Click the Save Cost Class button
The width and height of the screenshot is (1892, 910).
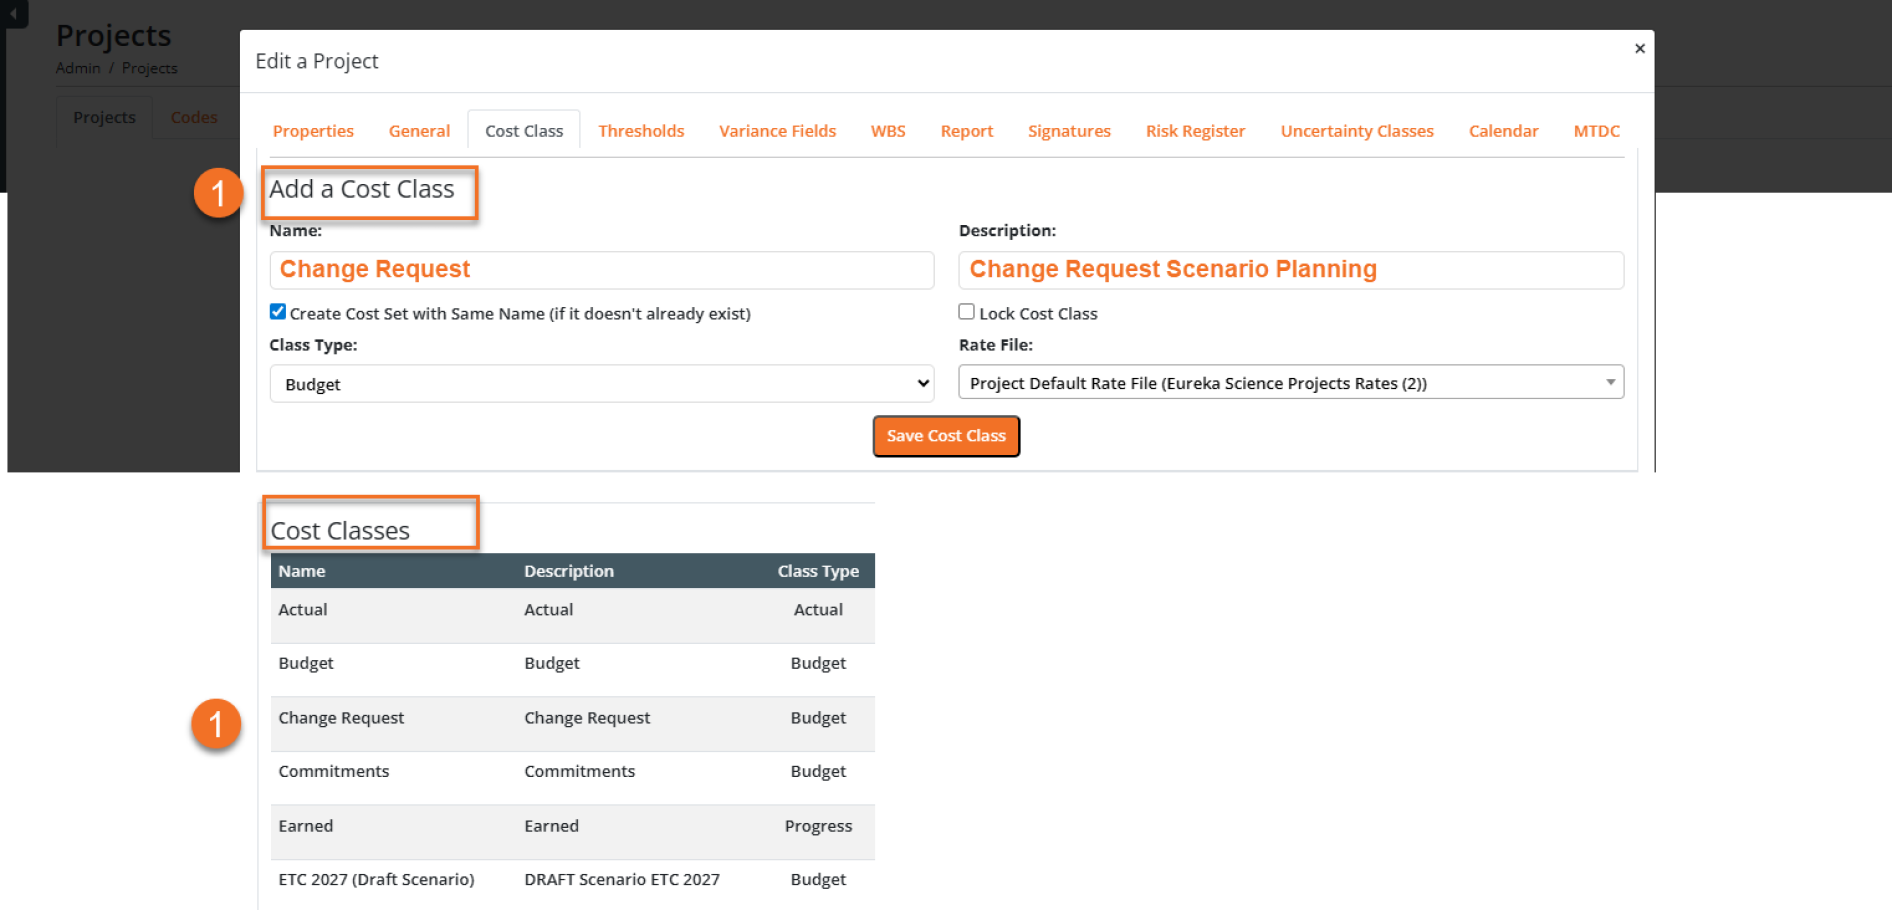(x=946, y=436)
